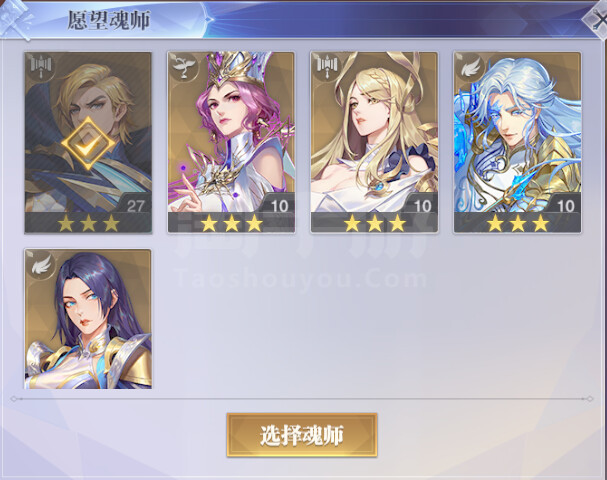Screen dimensions: 607x480
Task: Click the level 27 badge on blond hero
Action: [x=135, y=206]
